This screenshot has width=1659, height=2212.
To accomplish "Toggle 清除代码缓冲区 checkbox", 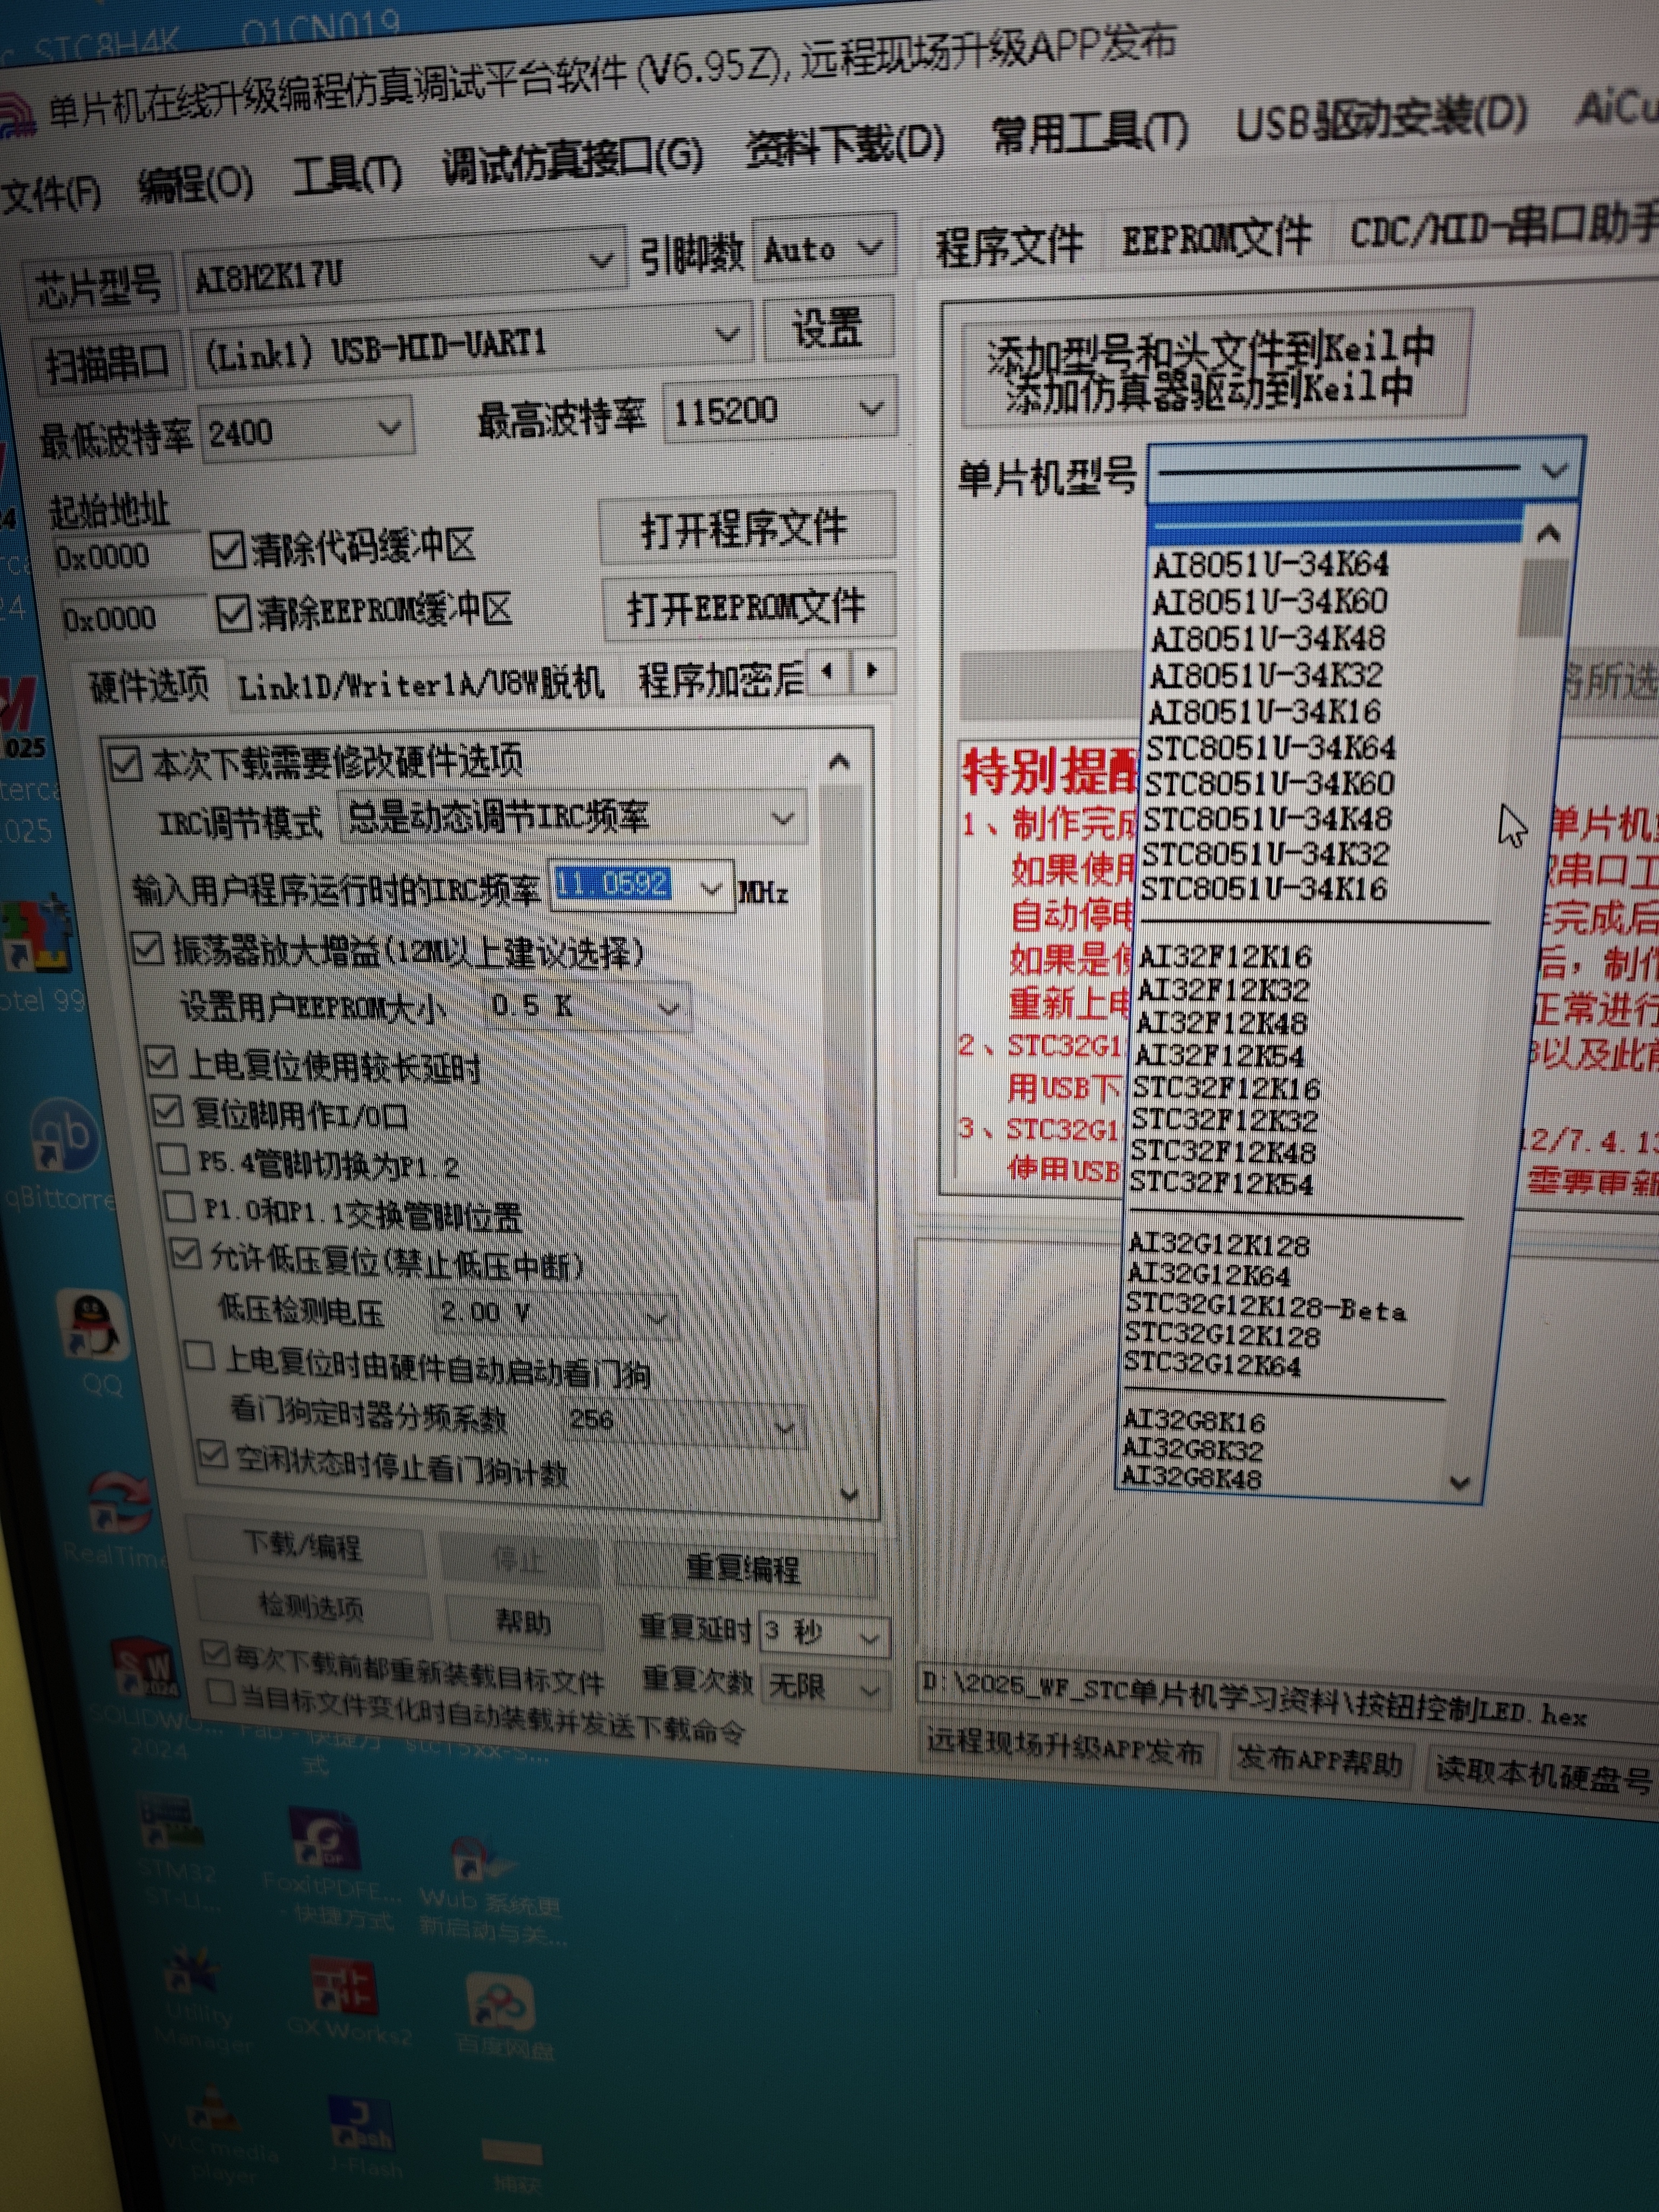I will [228, 550].
